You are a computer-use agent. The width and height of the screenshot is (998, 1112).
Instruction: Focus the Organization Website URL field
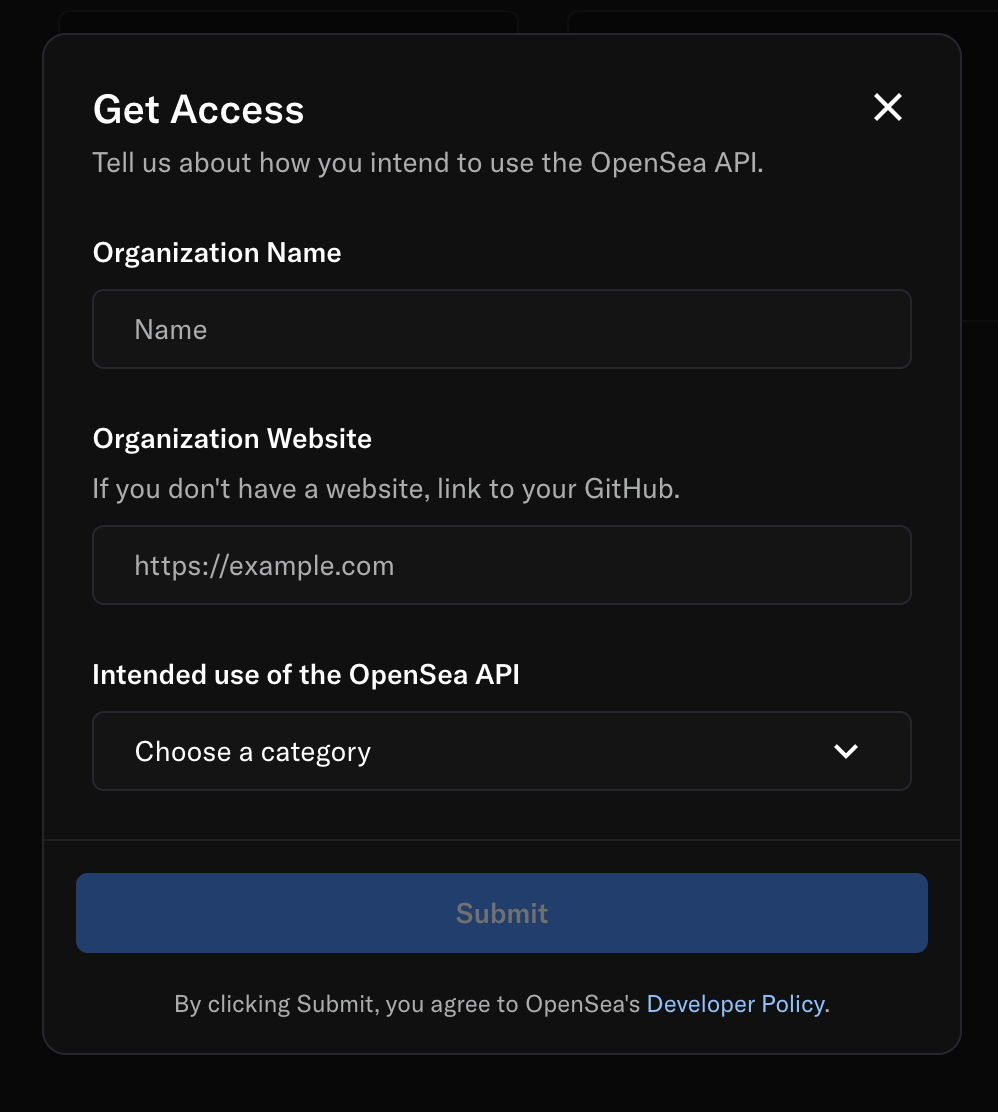pos(501,565)
